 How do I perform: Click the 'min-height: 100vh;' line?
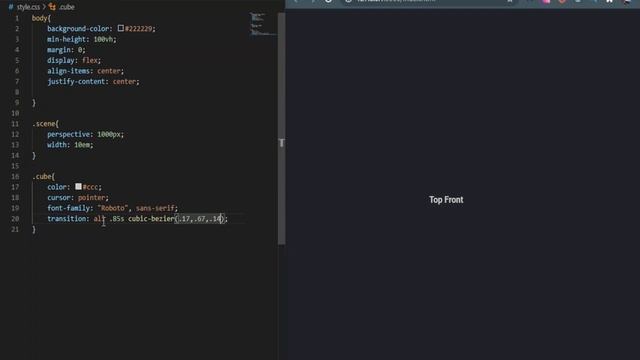82,39
